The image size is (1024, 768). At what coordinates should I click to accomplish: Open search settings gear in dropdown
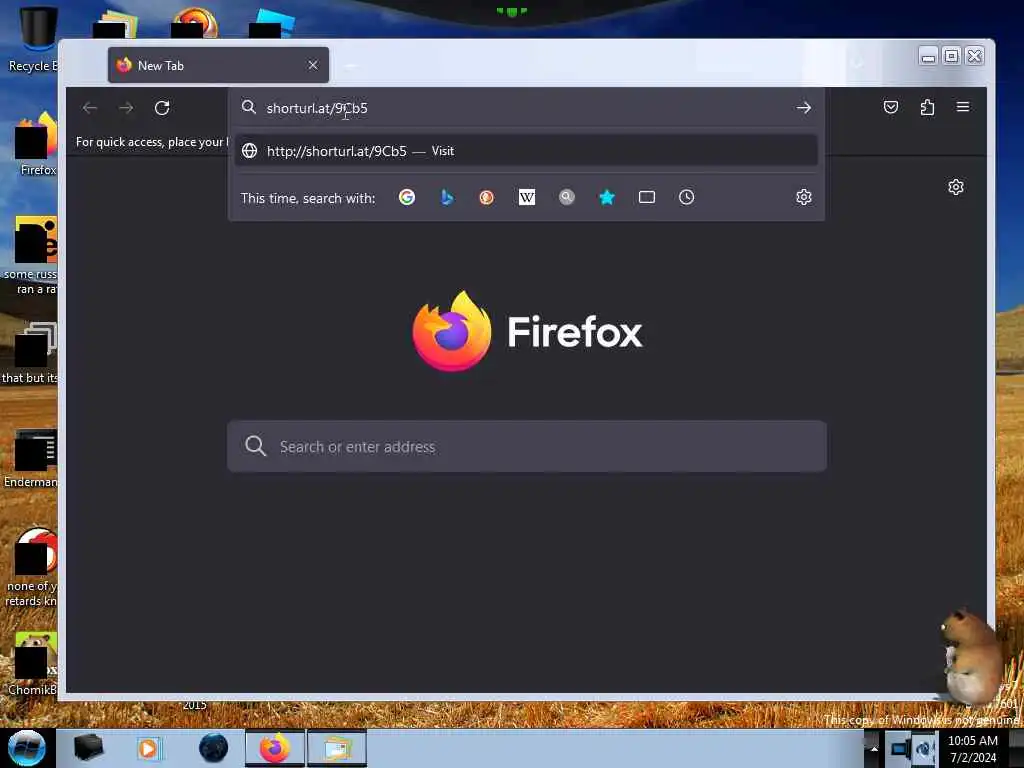coord(804,197)
